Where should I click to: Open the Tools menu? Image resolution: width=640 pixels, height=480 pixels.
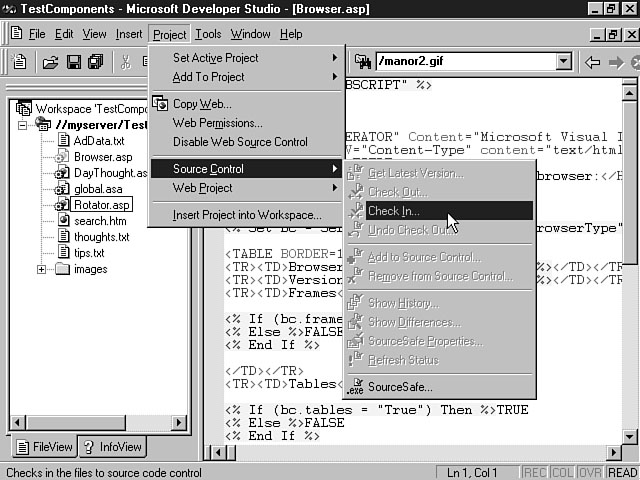[208, 34]
